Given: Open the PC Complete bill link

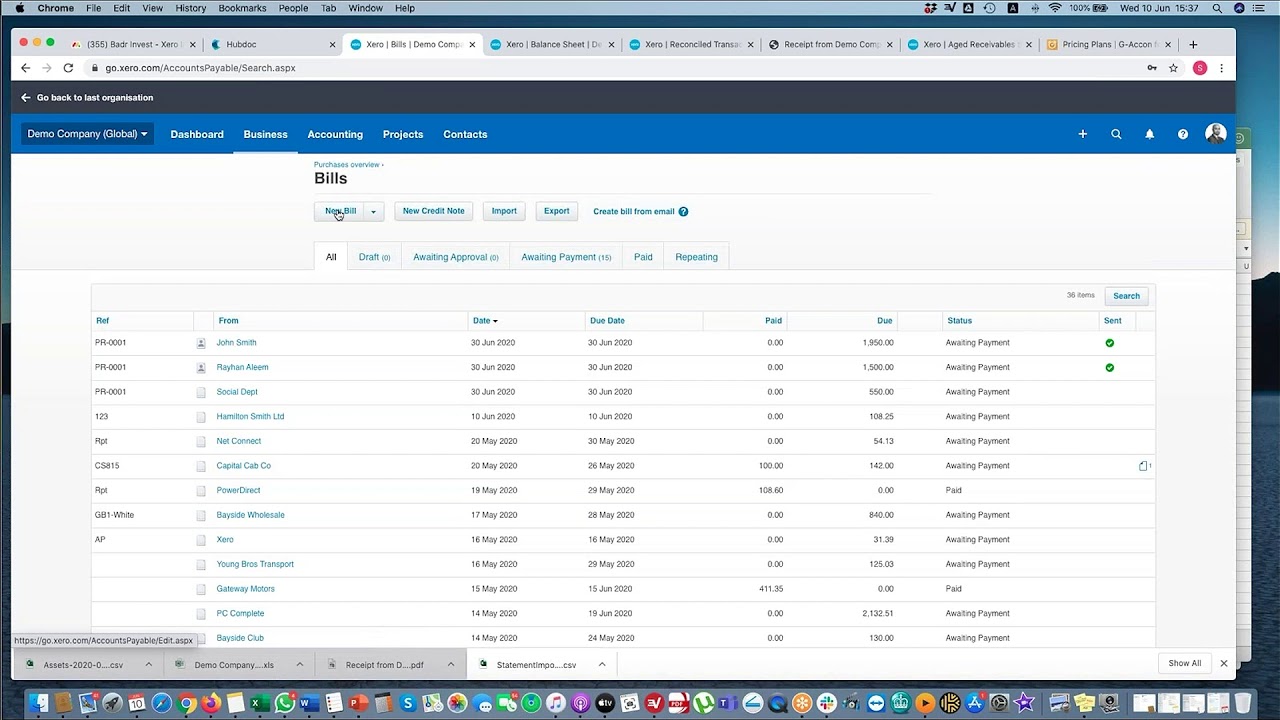Looking at the screenshot, I should click(240, 614).
